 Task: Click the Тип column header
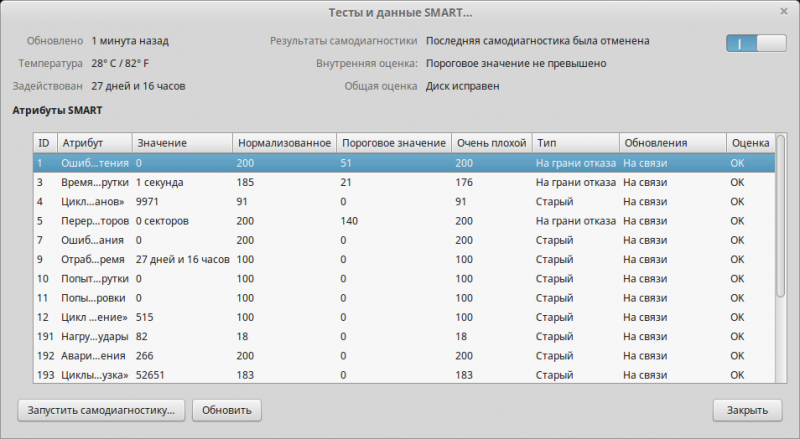click(574, 143)
